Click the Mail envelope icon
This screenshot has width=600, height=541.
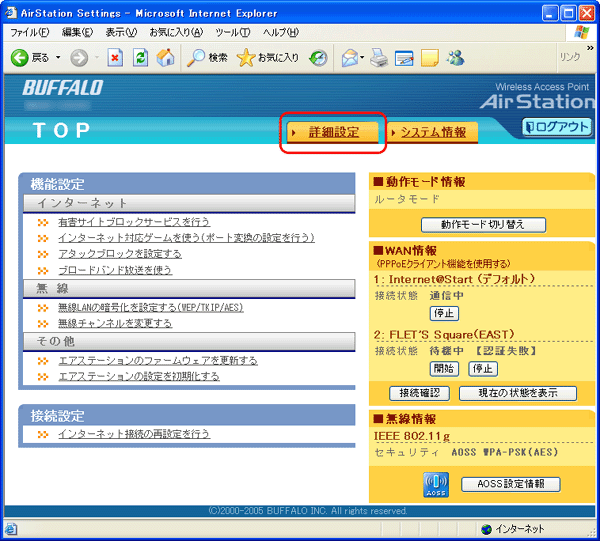coord(350,58)
